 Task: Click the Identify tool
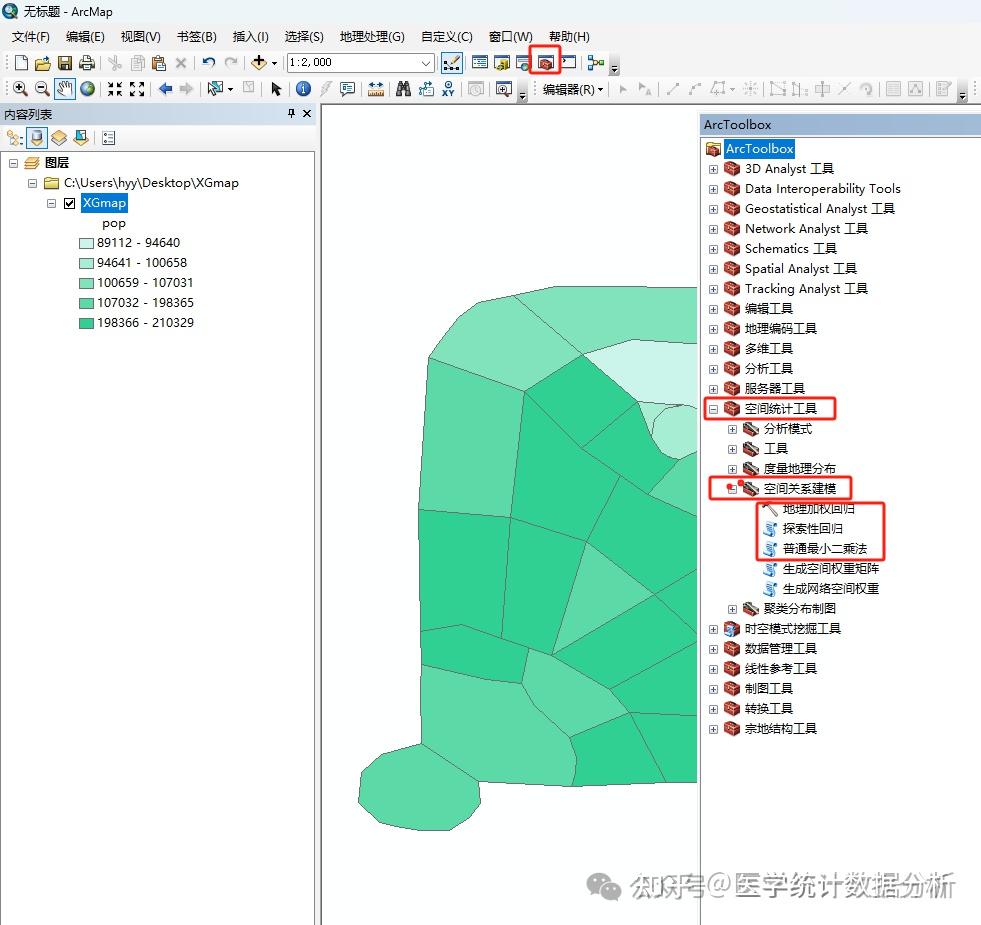(303, 88)
